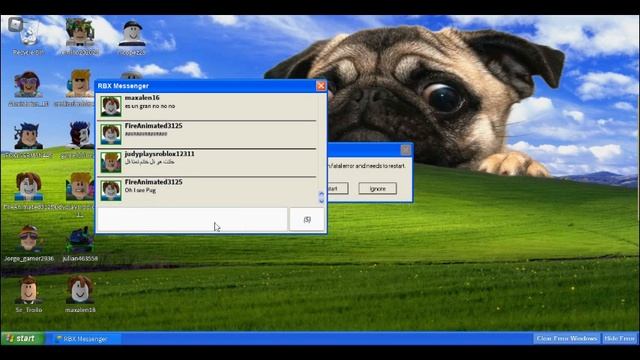
Task: Open the Windows start menu
Action: [22, 338]
